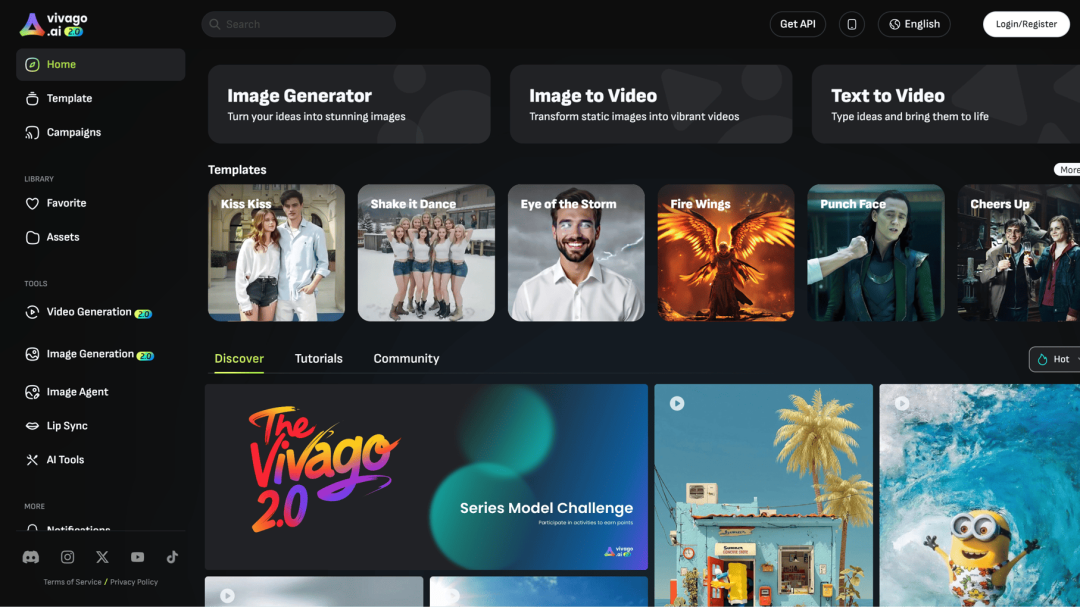Click the Image Generation icon
The height and width of the screenshot is (607, 1080).
tap(32, 354)
